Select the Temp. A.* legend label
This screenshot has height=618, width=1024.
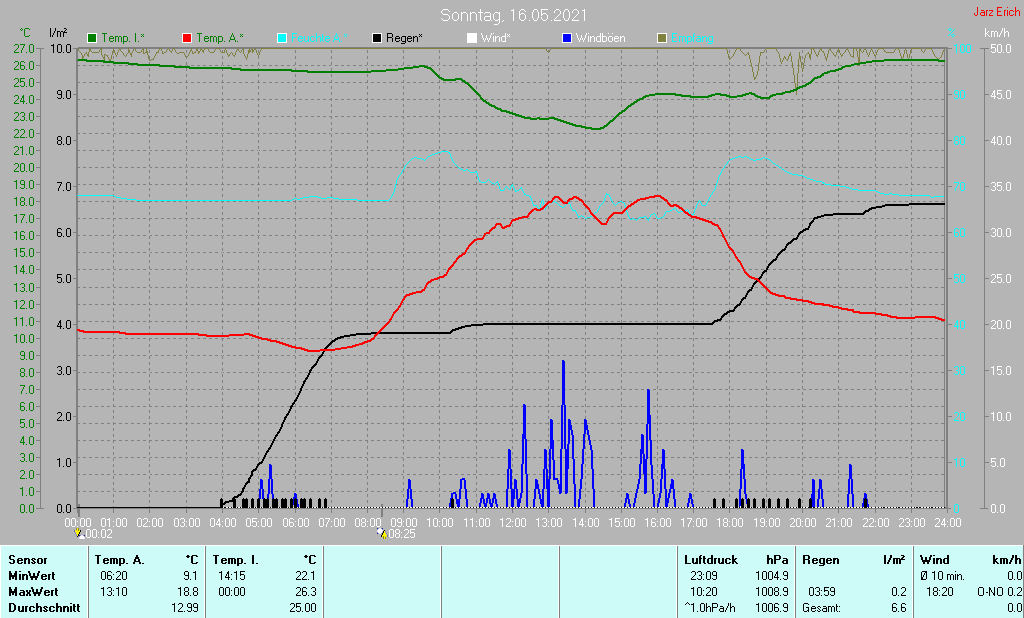[x=220, y=39]
